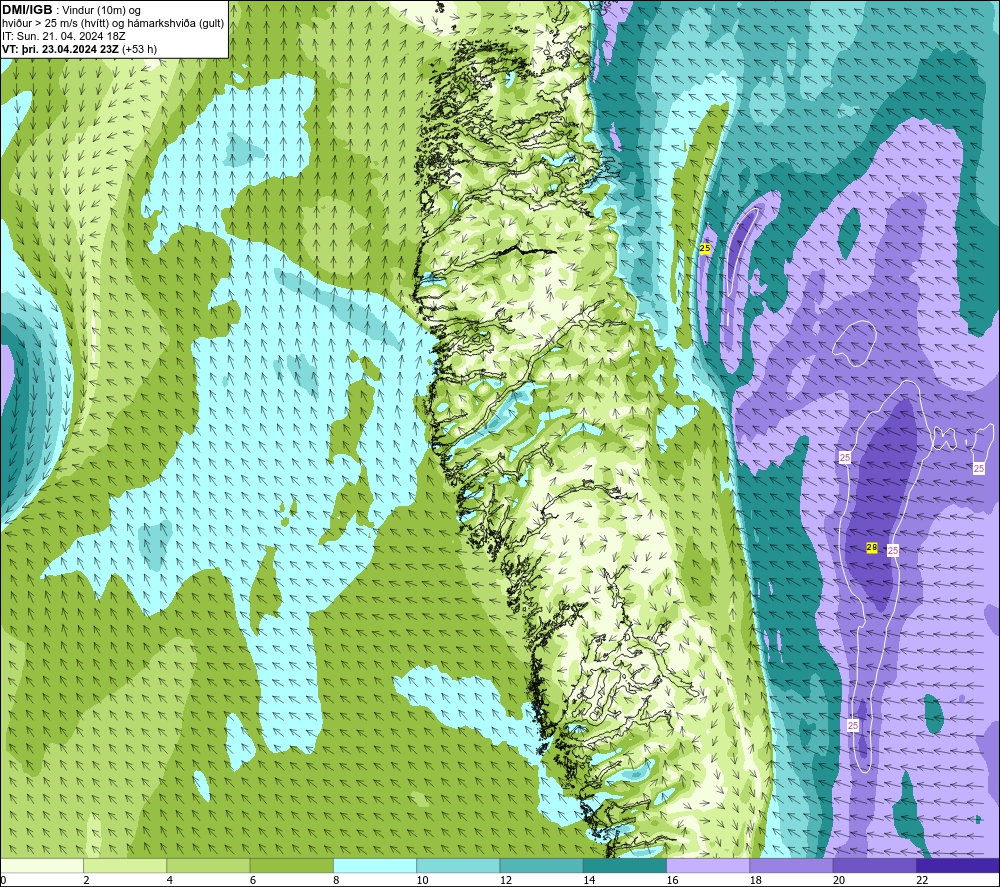Click the legend scale value 10
Viewport: 1000px width, 887px height.
(x=422, y=880)
